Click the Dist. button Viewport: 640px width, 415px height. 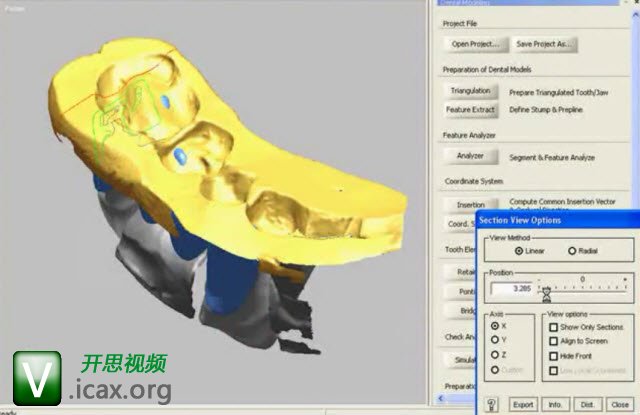[587, 404]
